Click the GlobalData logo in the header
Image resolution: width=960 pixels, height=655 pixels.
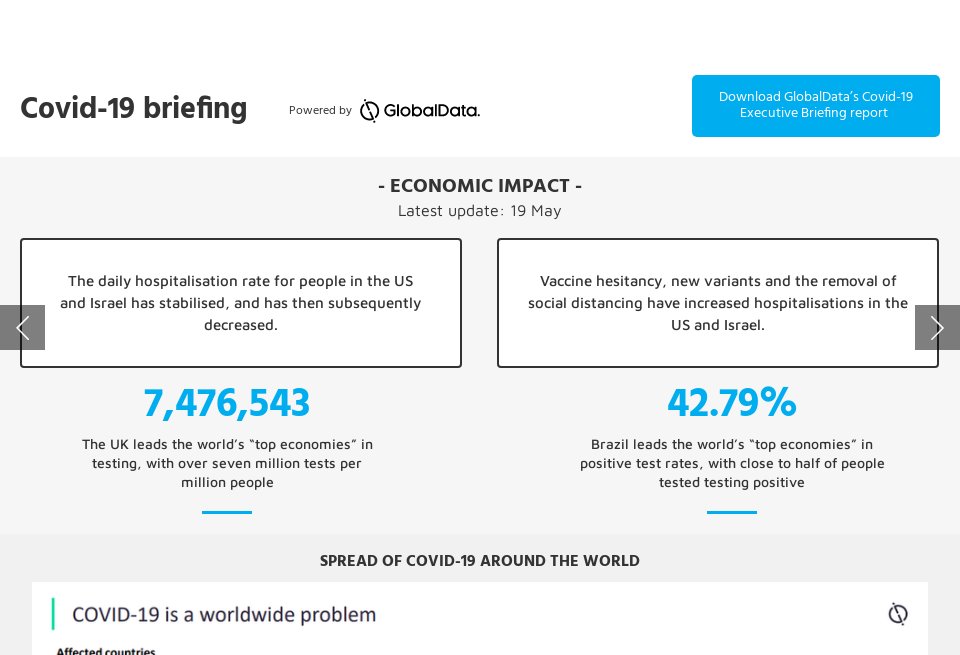(420, 110)
